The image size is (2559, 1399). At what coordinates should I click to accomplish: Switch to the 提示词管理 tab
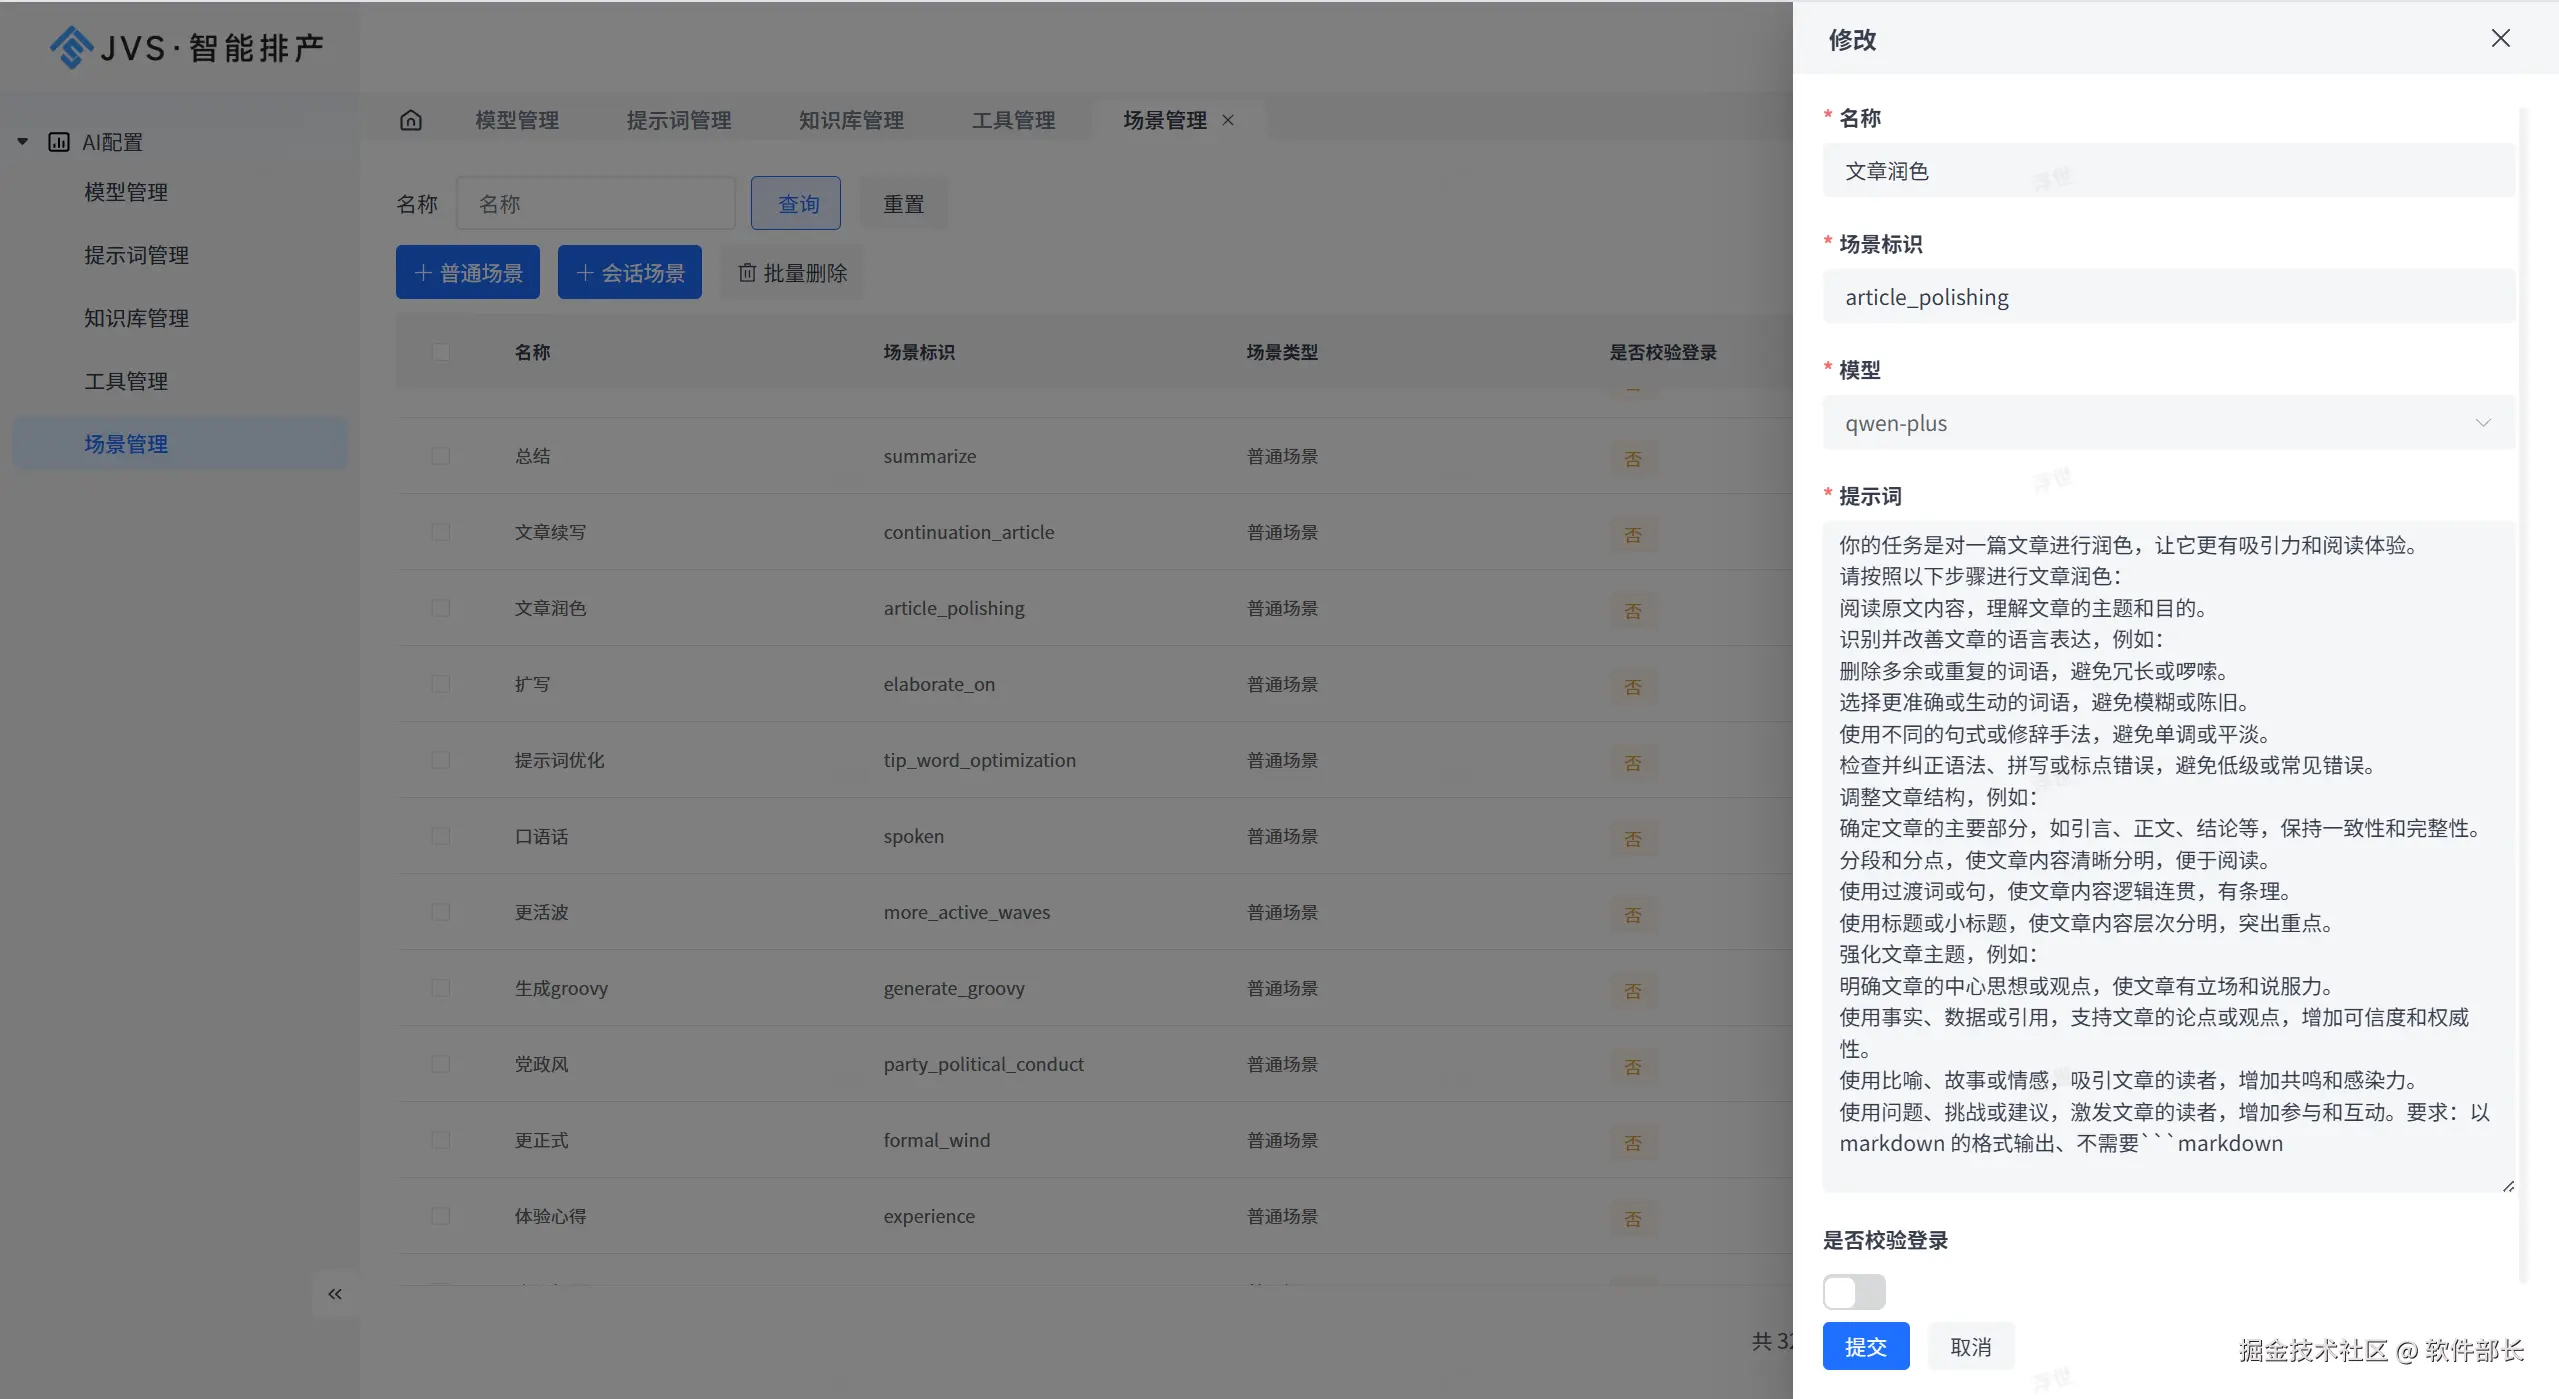[679, 120]
